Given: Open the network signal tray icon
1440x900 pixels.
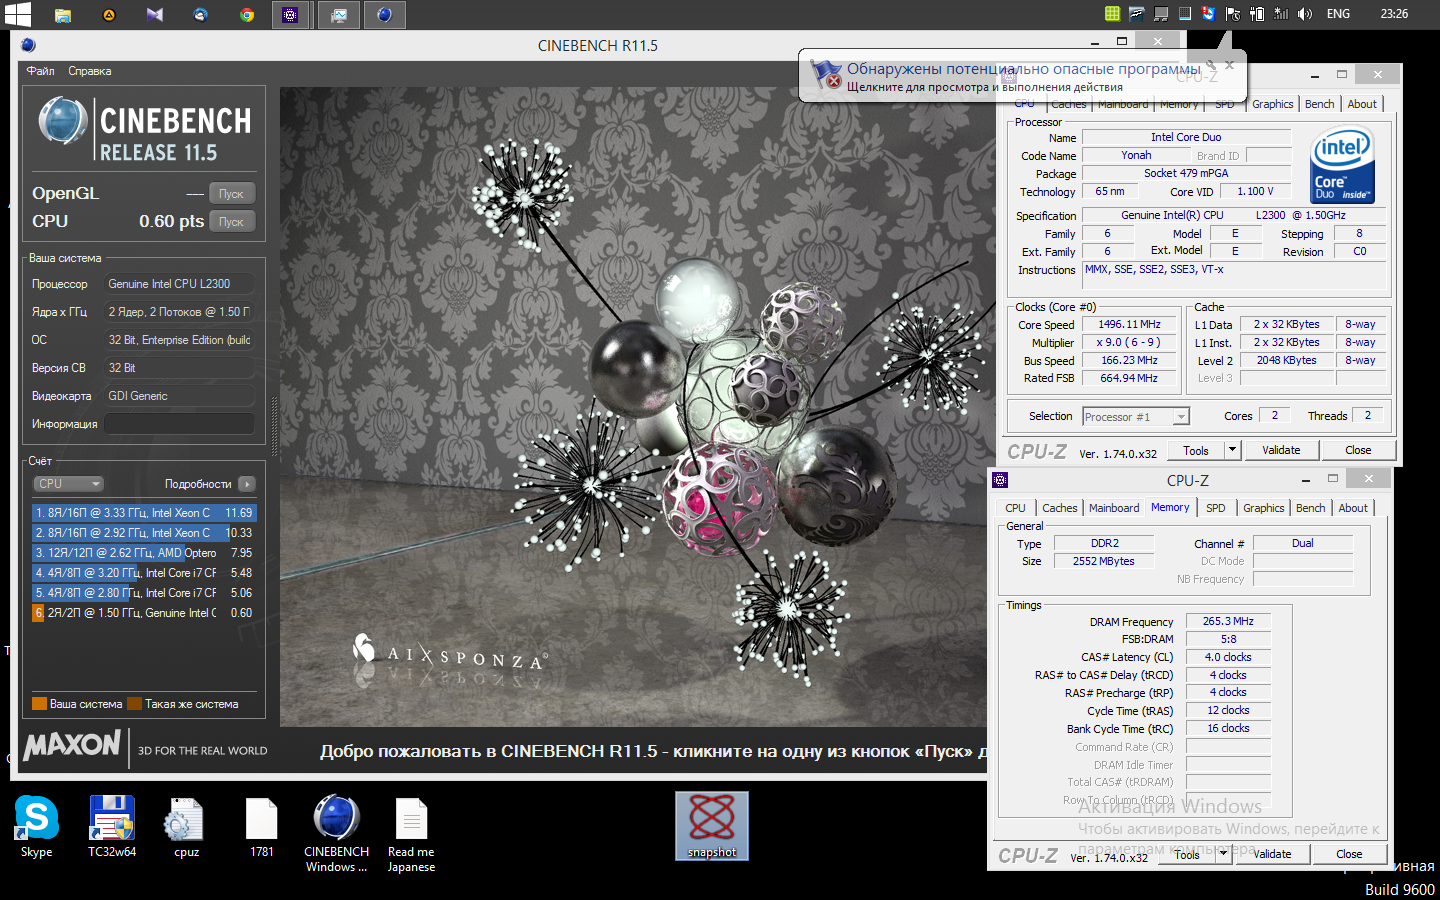Looking at the screenshot, I should (x=1281, y=14).
